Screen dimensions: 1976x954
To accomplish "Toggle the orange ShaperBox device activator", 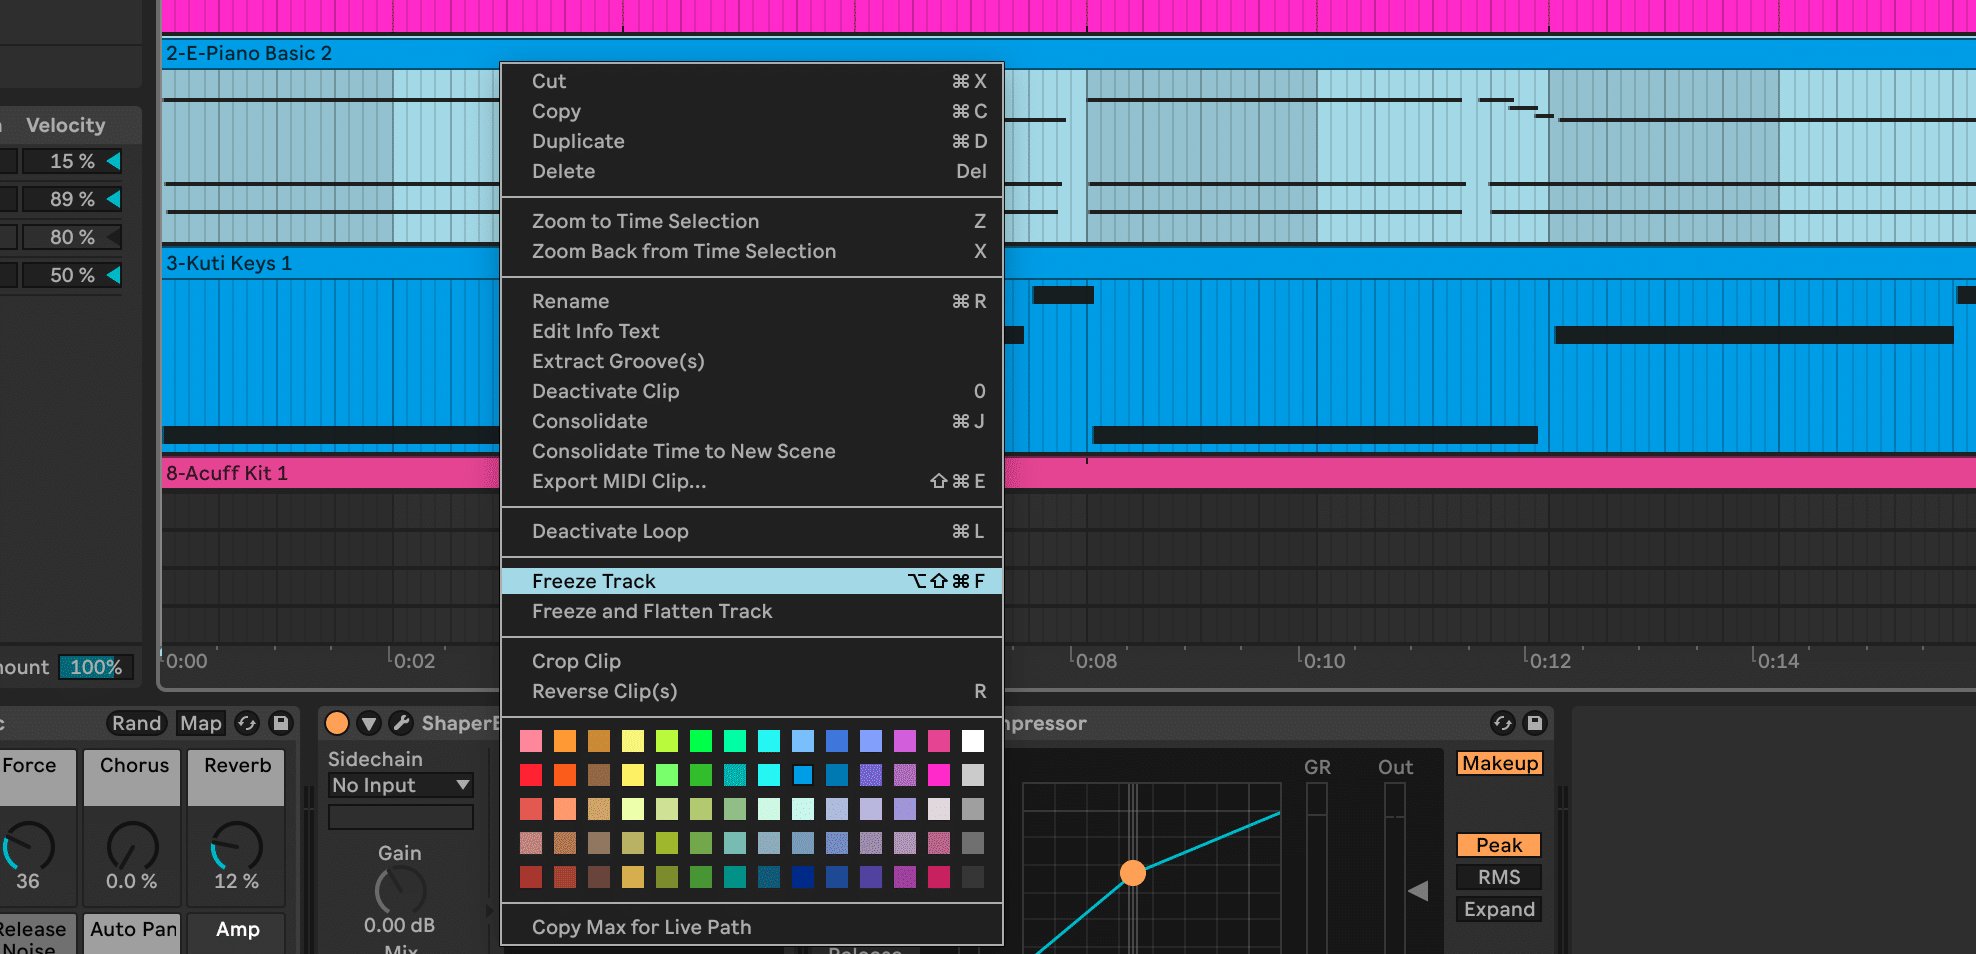I will tap(337, 723).
